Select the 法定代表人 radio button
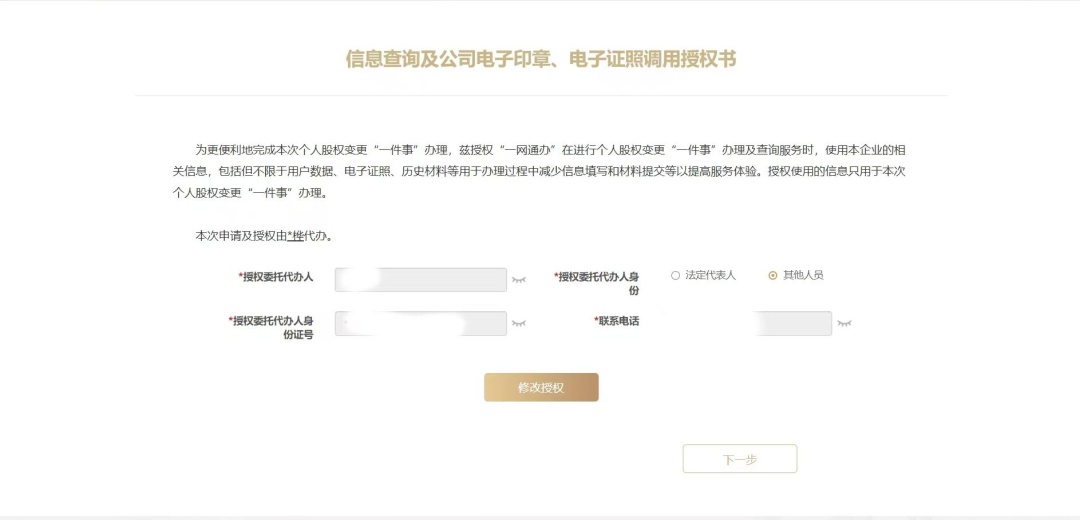1080x520 pixels. point(676,275)
